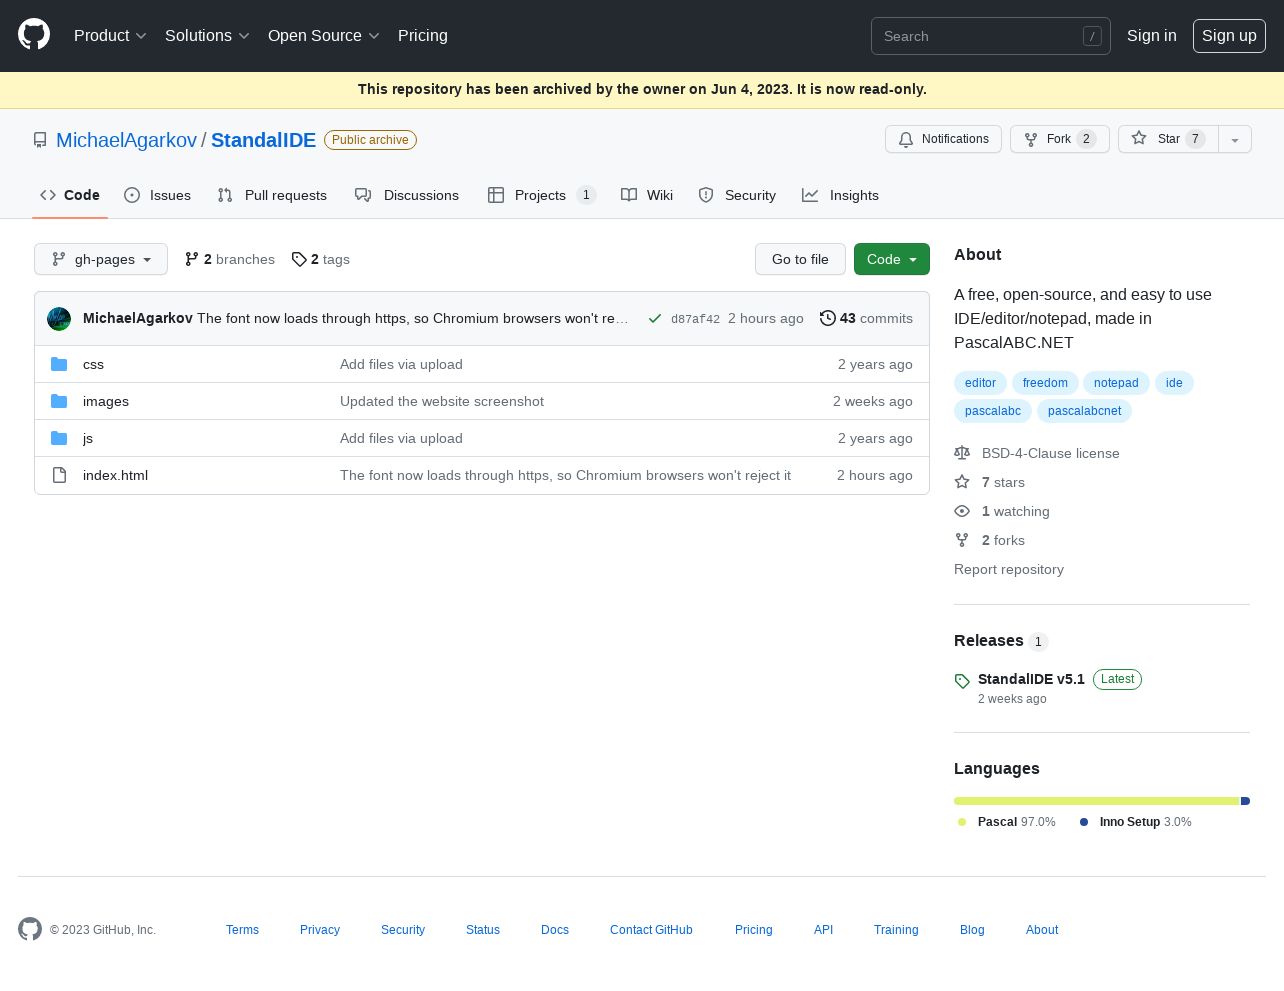
Task: Open the Wiki tab
Action: 647,195
